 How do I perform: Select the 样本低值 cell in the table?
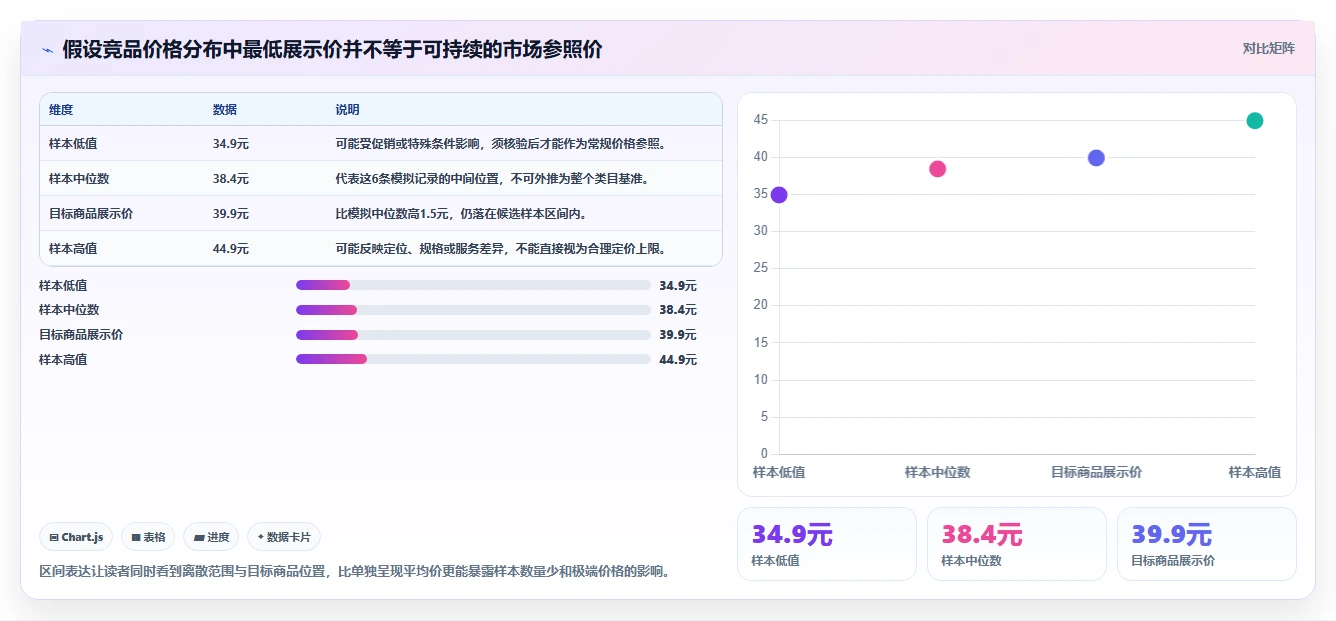73,144
